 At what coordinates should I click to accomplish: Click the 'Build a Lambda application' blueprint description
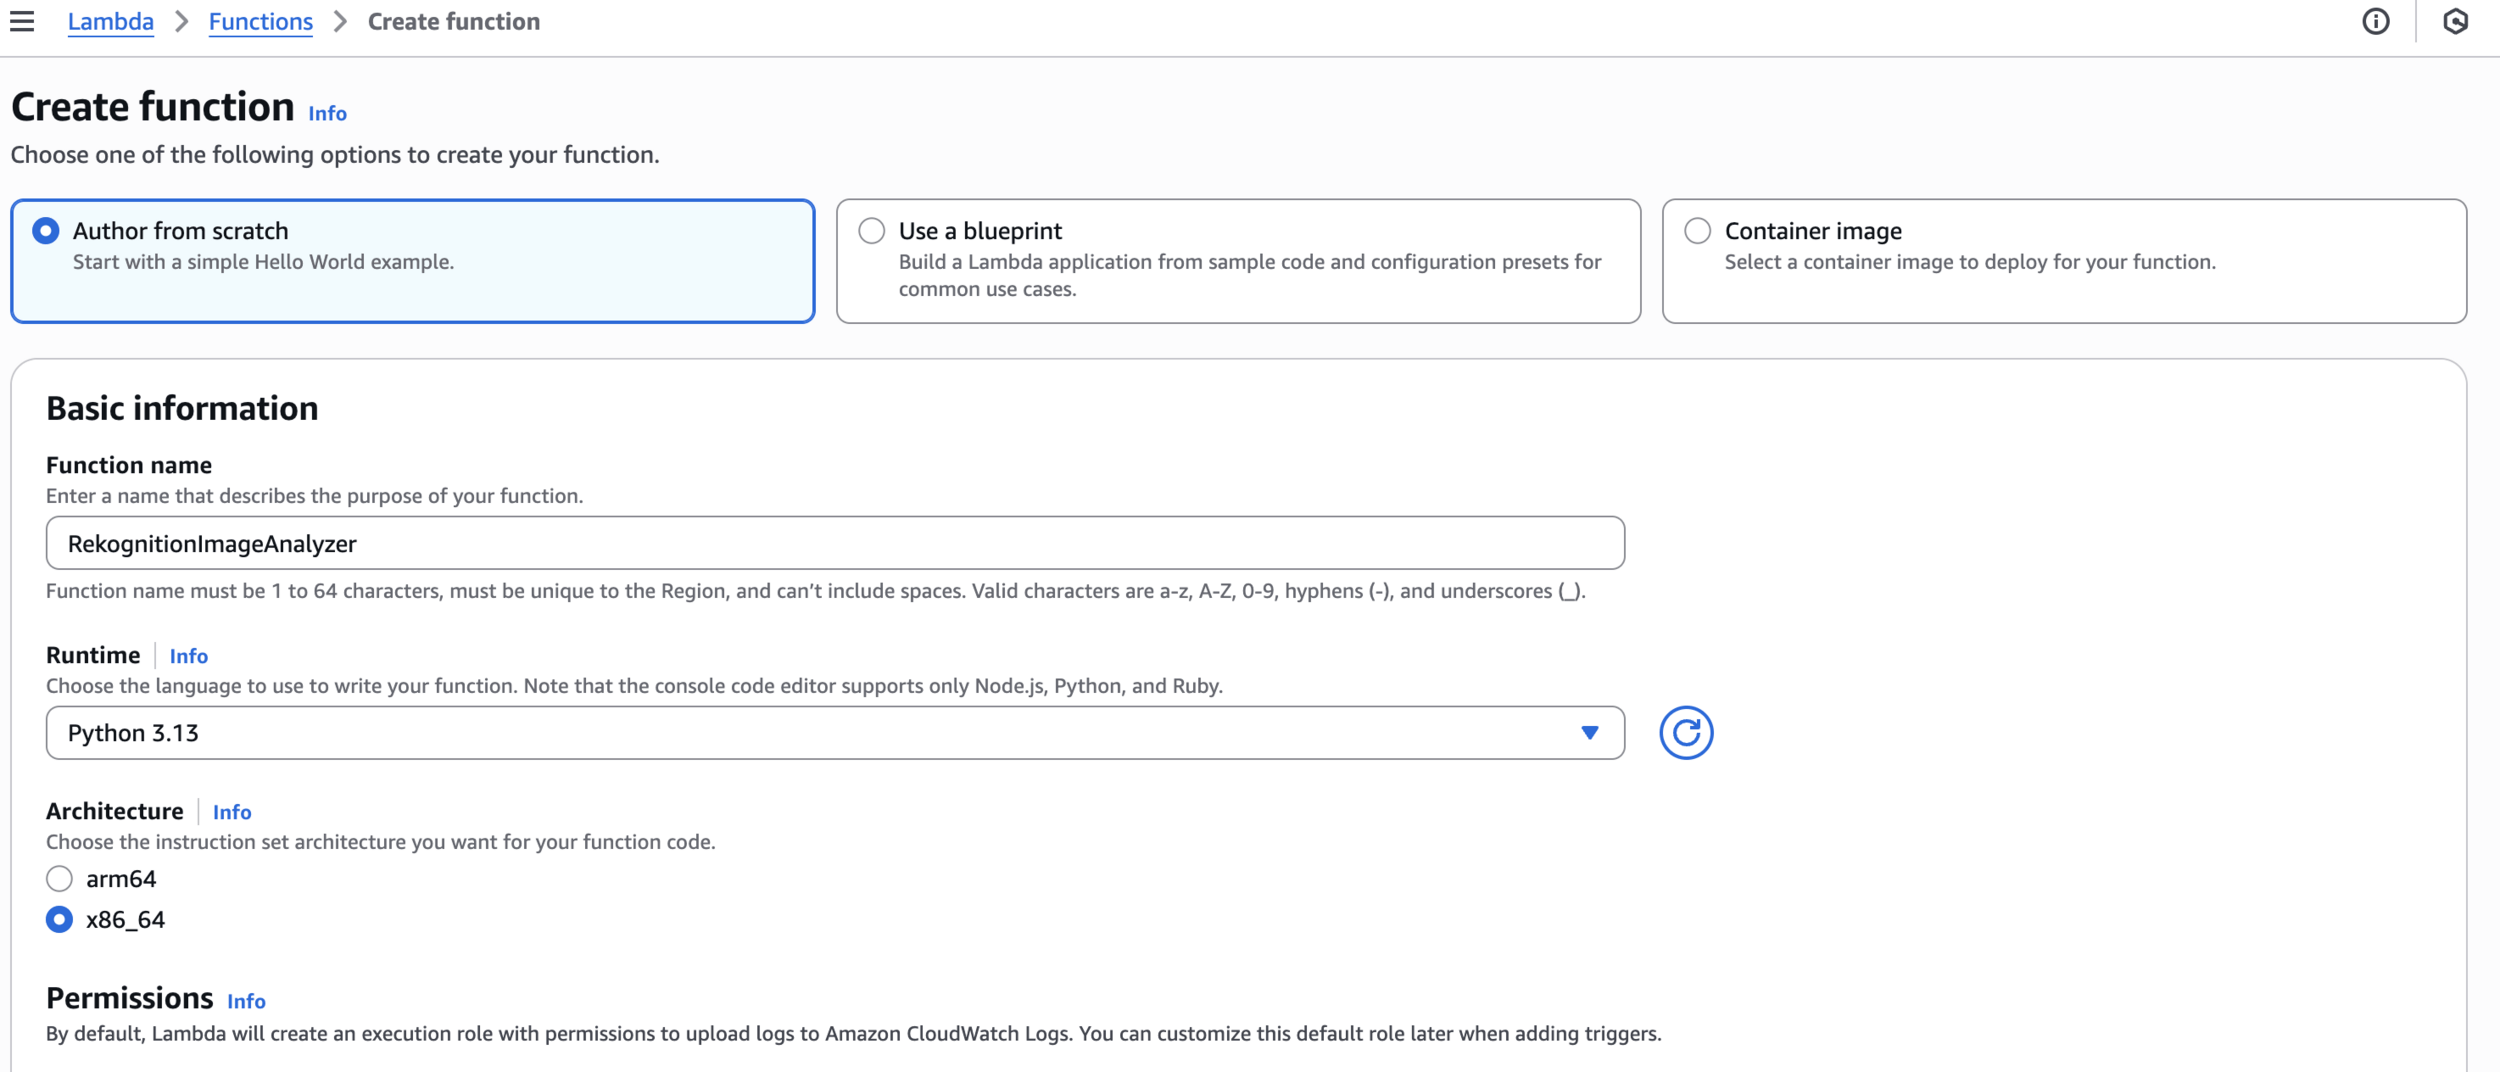point(1250,275)
